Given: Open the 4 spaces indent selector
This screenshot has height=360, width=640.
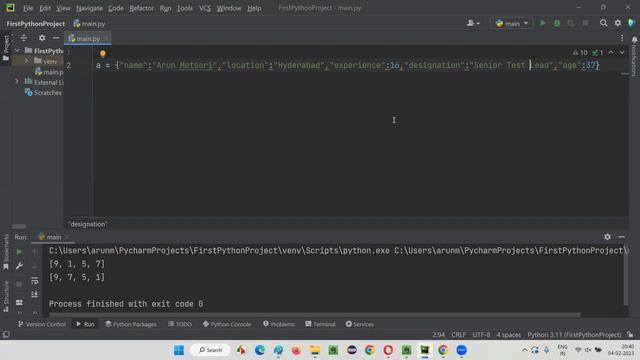Looking at the screenshot, I should (x=509, y=335).
